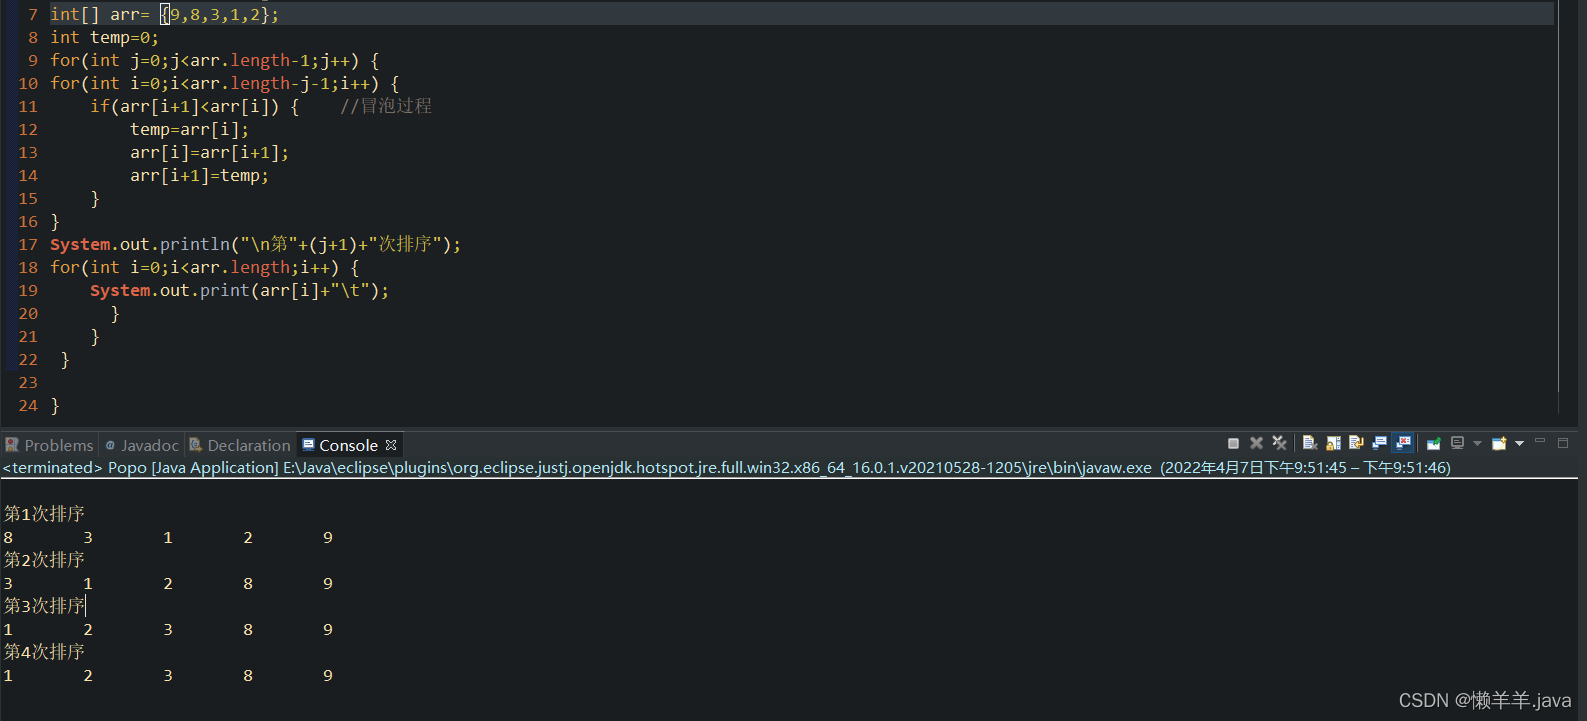The width and height of the screenshot is (1587, 721).
Task: Toggle Scroll Lock in the console
Action: pyautogui.click(x=1333, y=443)
